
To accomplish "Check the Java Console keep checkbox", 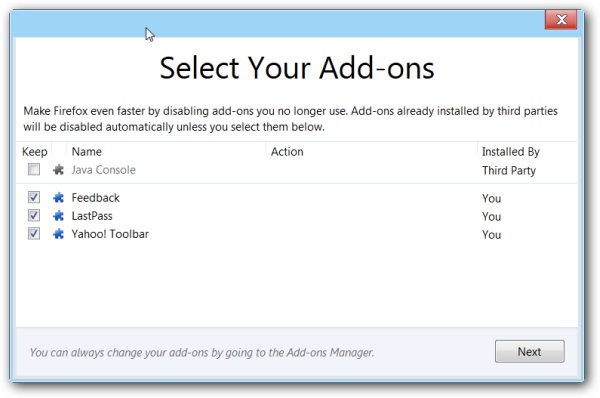I will click(34, 169).
